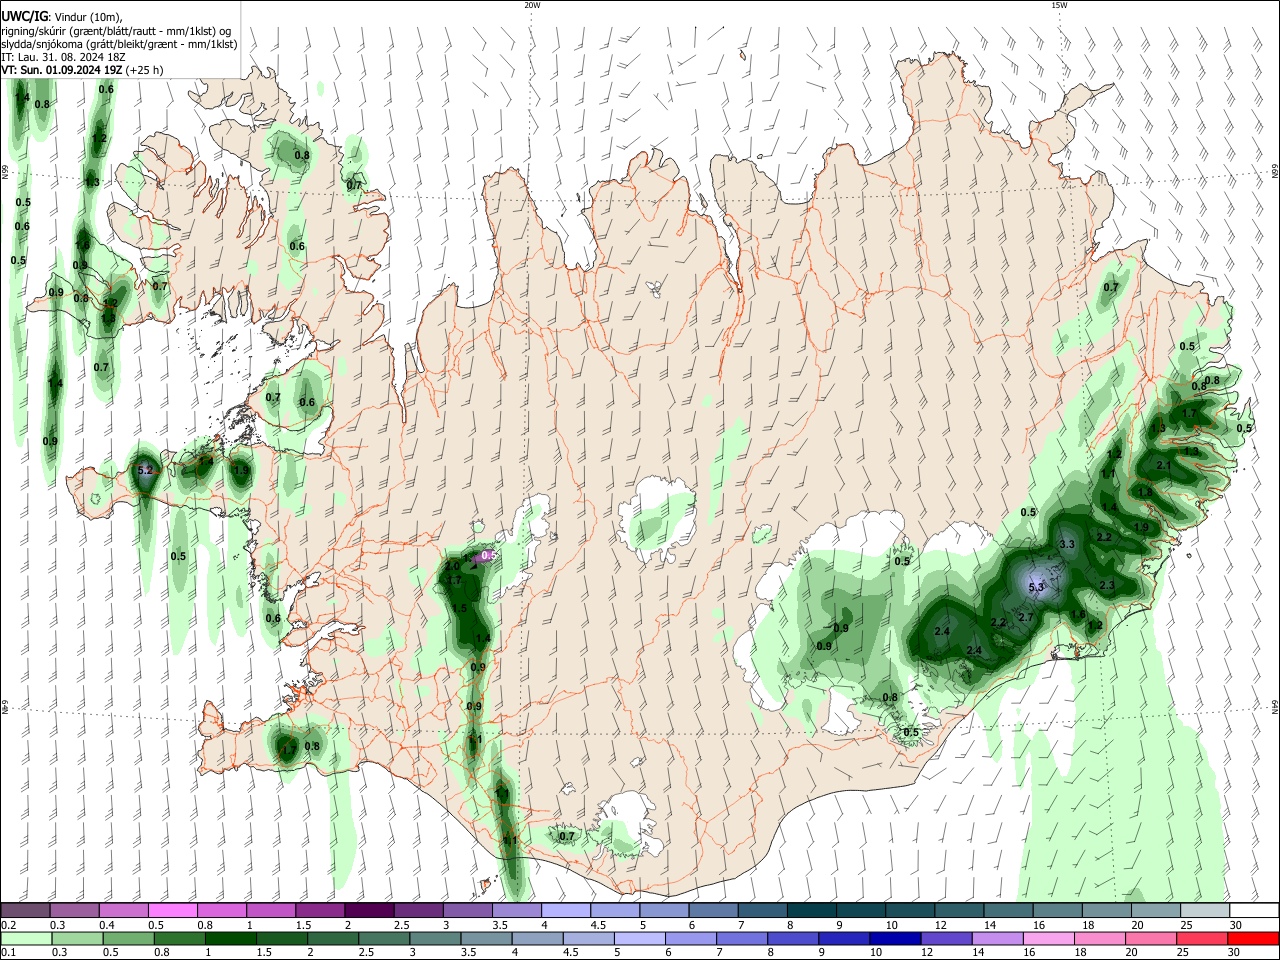Click the '0.1' label under the lower scale
The height and width of the screenshot is (960, 1280).
coord(9,952)
